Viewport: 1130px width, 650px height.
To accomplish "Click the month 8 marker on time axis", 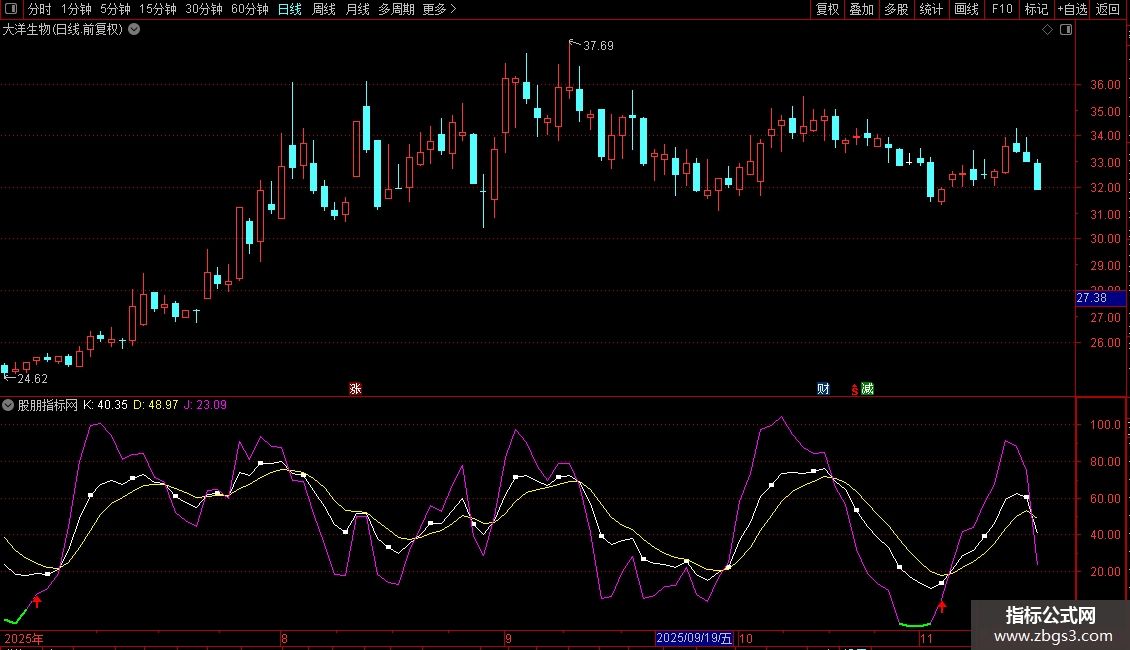I will tap(285, 638).
